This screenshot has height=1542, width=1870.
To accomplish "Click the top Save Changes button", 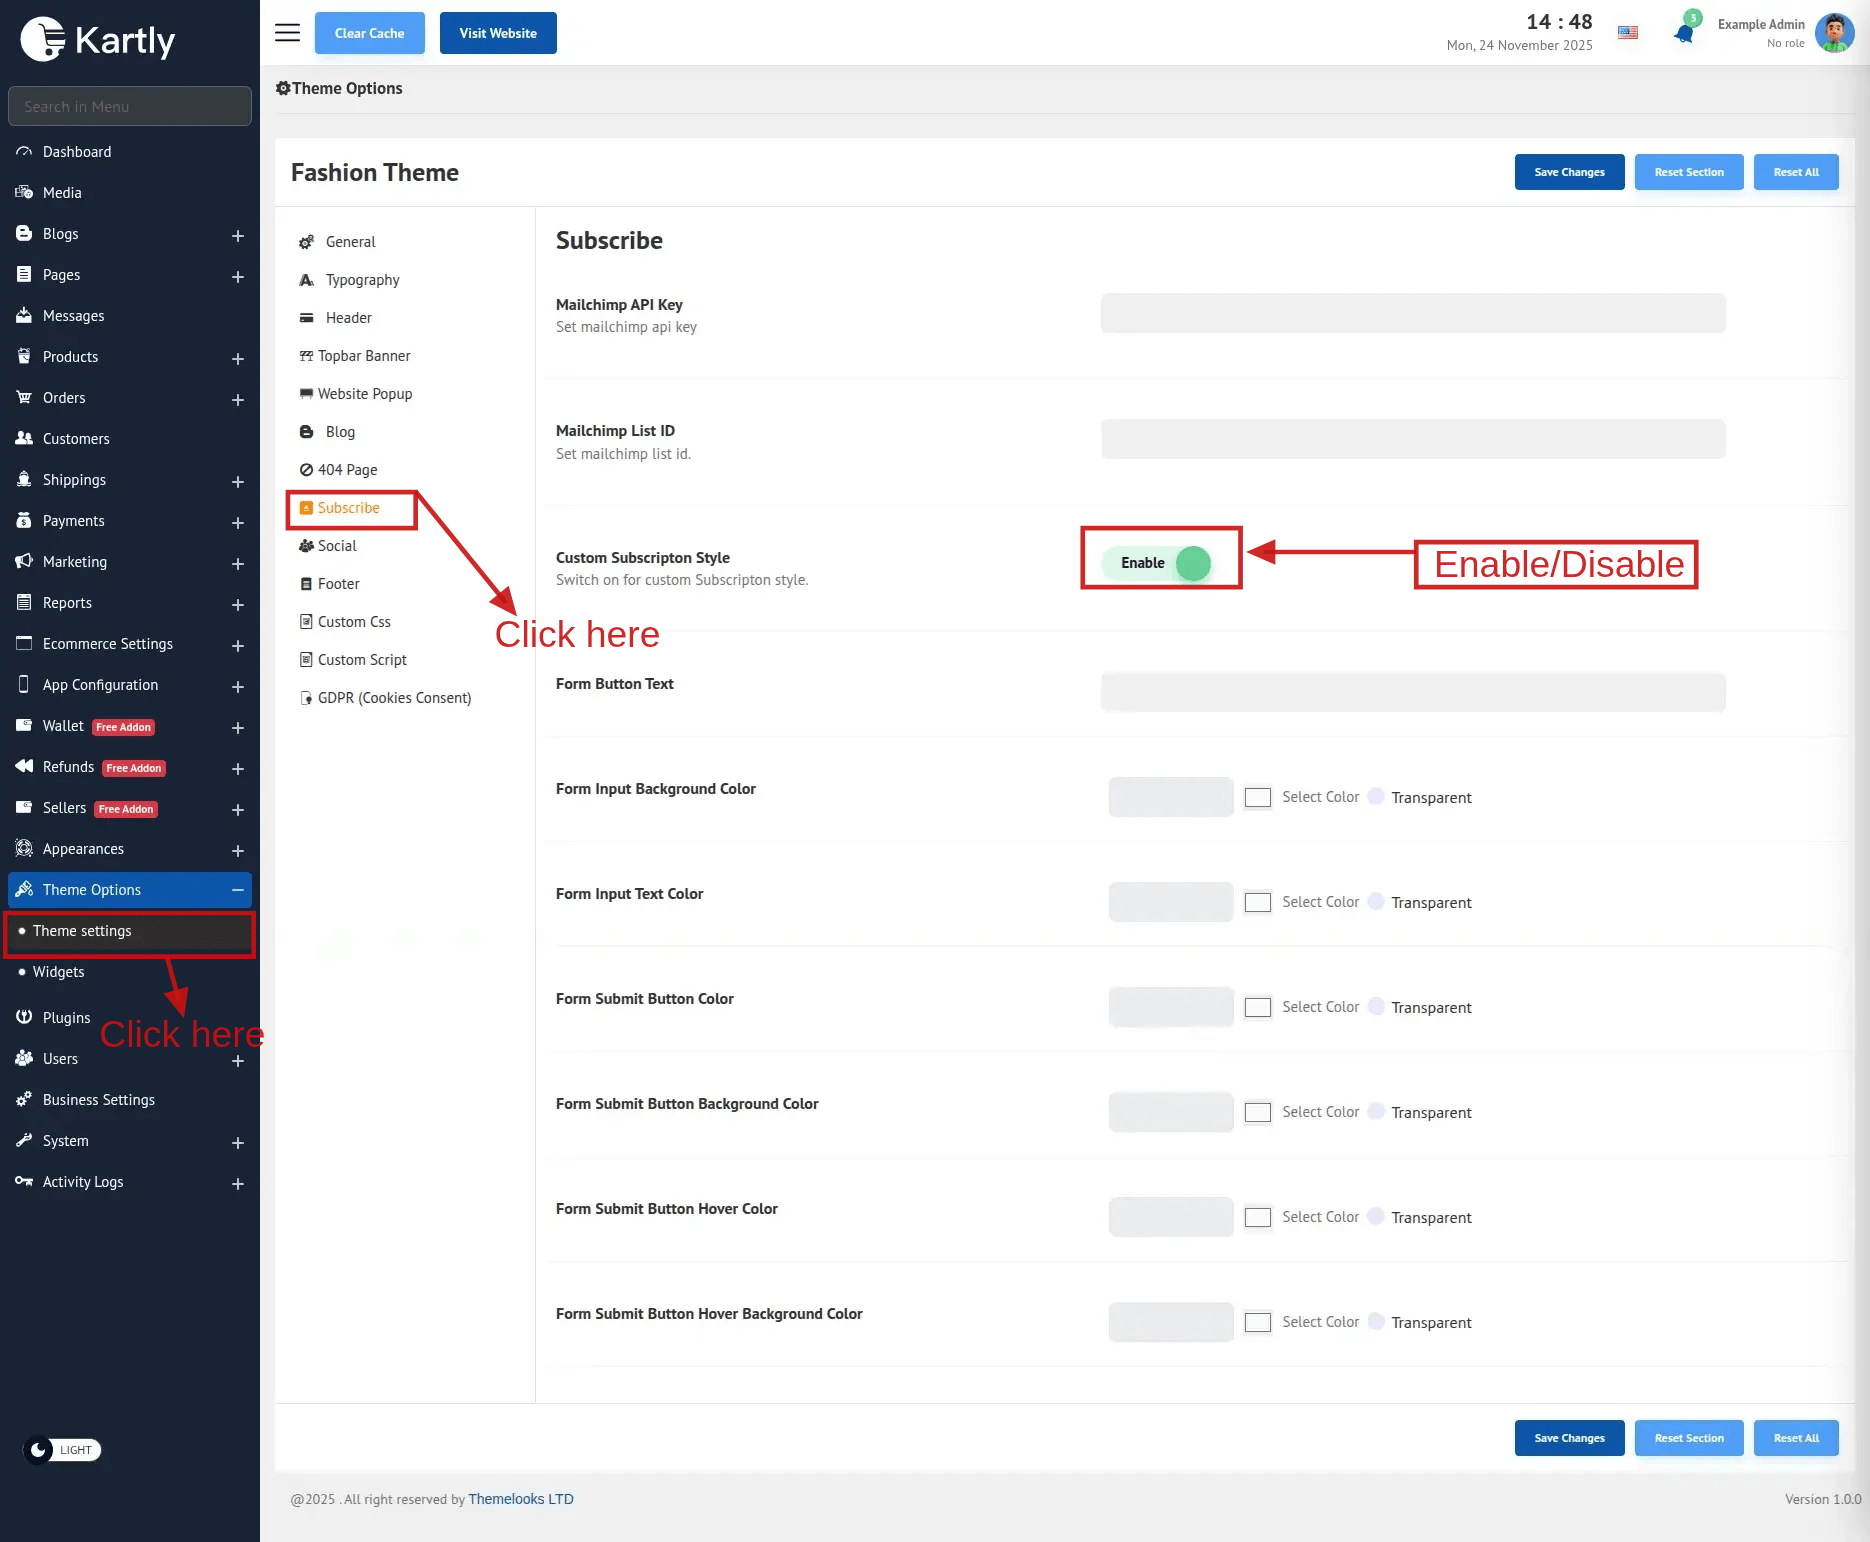I will [x=1569, y=172].
